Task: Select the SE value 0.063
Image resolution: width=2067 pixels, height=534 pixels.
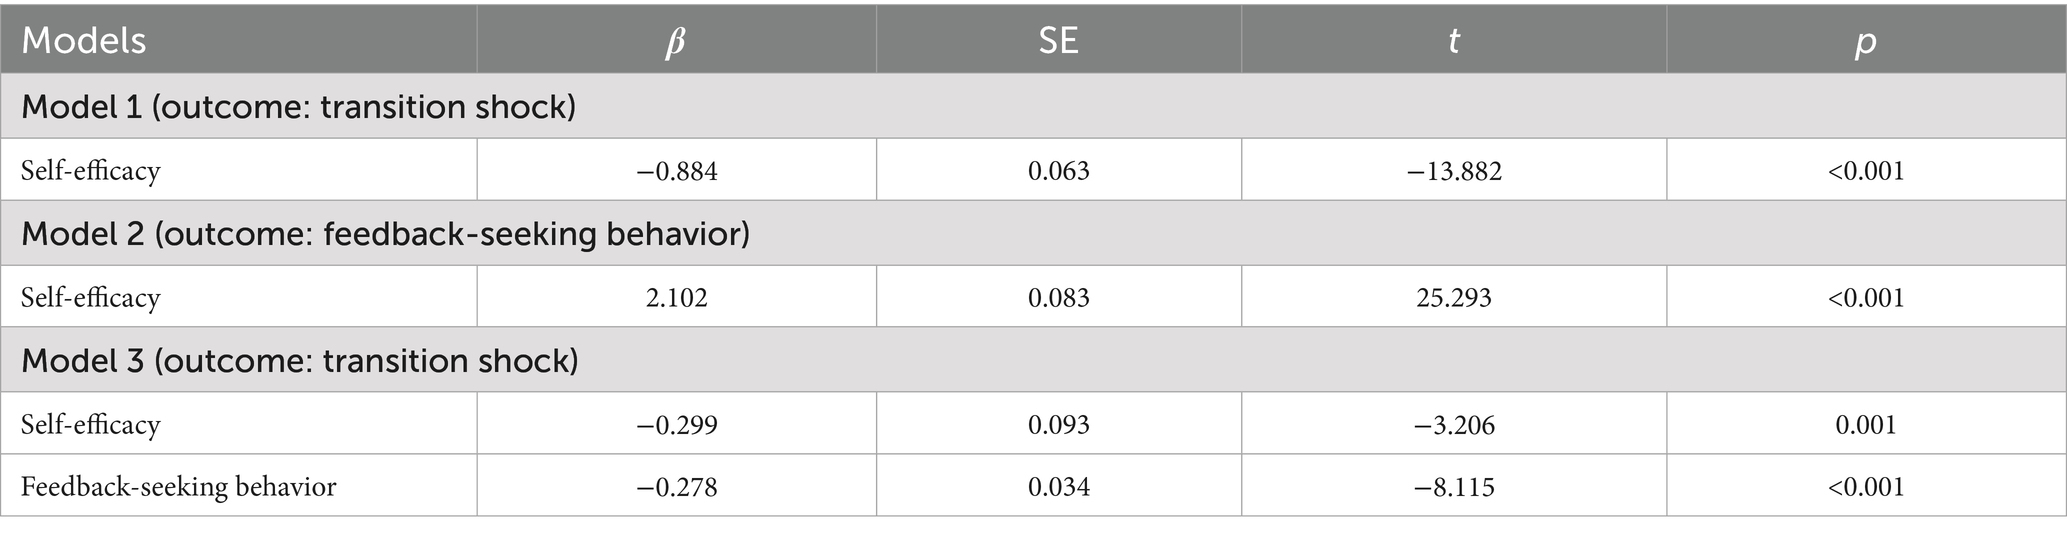Action: tap(1058, 171)
